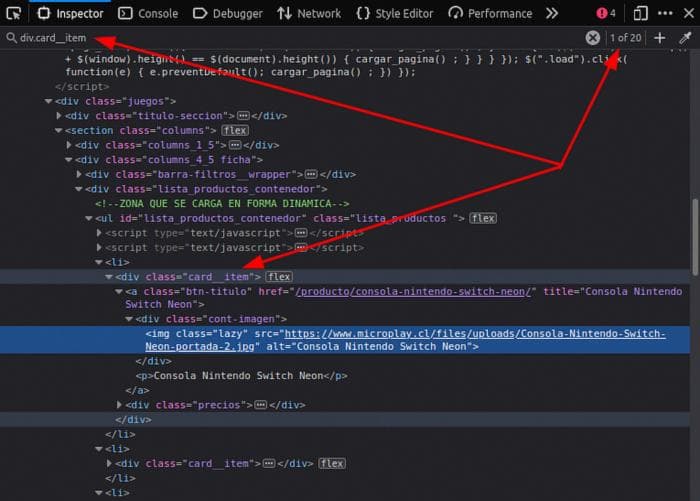Collapse the section class columns node
The height and width of the screenshot is (501, 700).
(x=58, y=131)
